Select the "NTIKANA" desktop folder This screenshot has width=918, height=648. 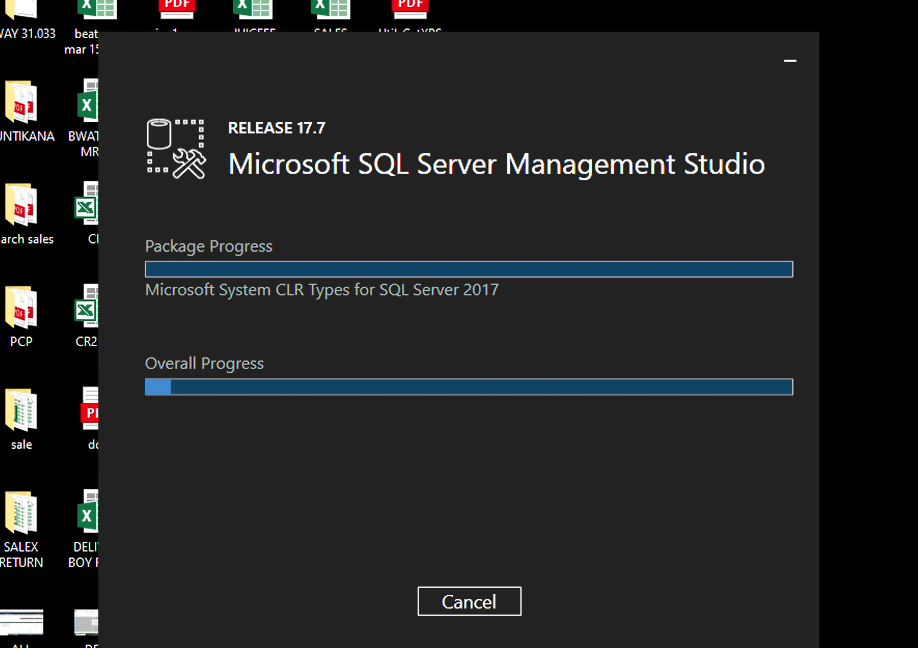coord(26,111)
